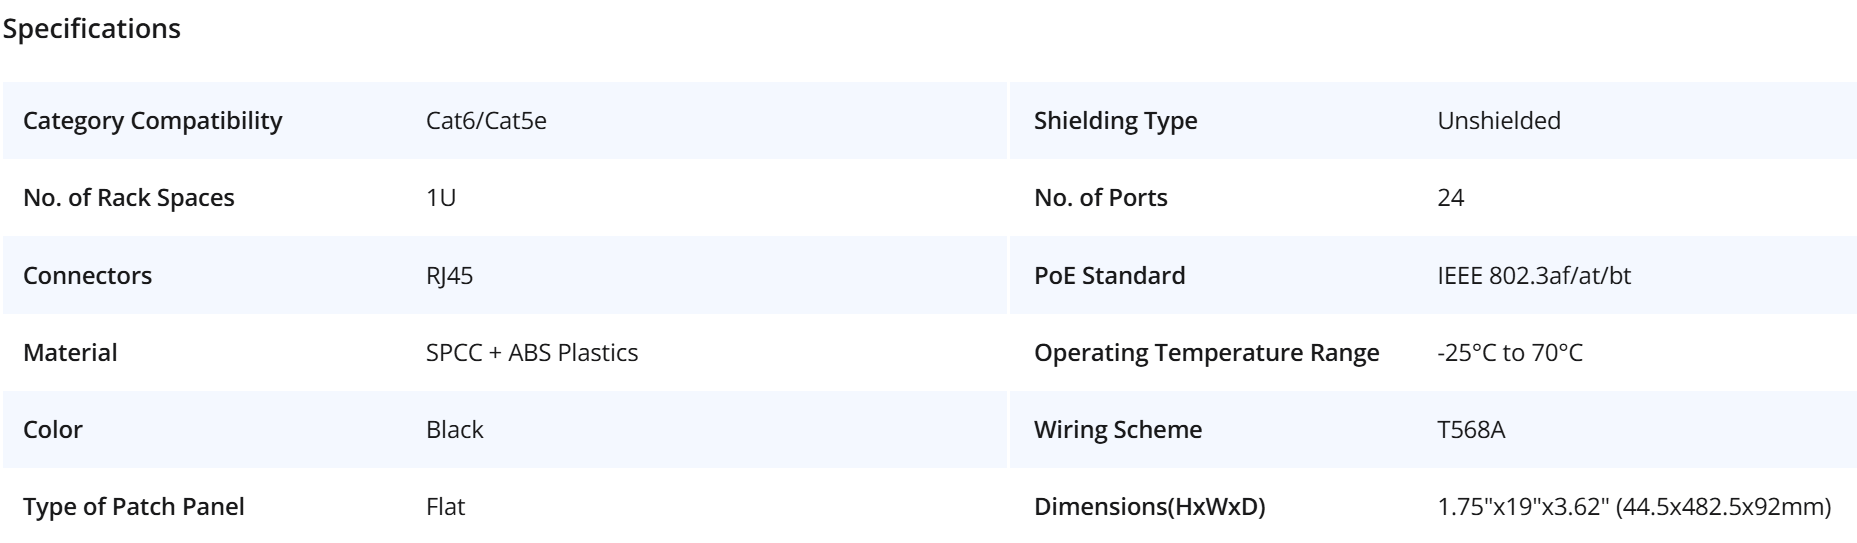This screenshot has width=1857, height=543.
Task: Click the SPCC + ABS Plastics value
Action: [x=532, y=352]
